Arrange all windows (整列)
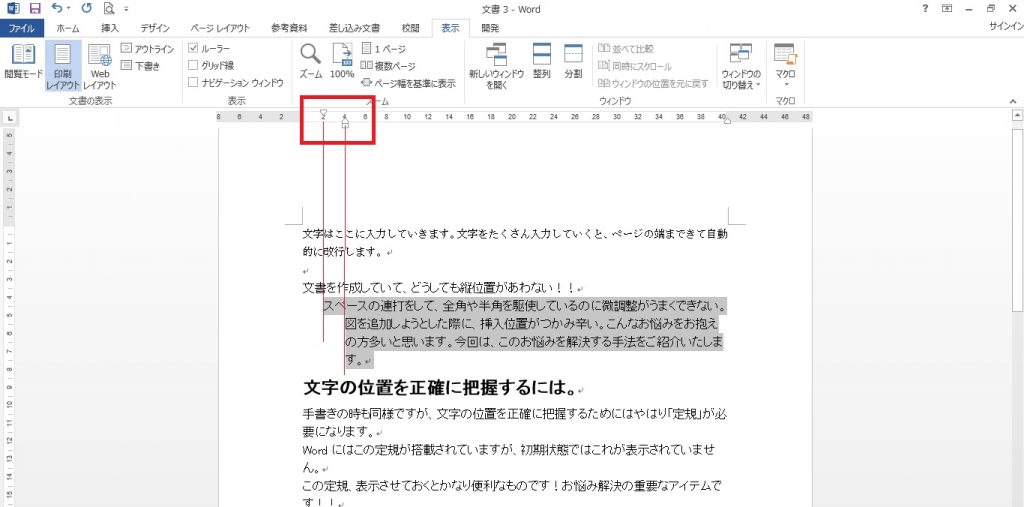This screenshot has width=1024, height=507. pyautogui.click(x=541, y=62)
